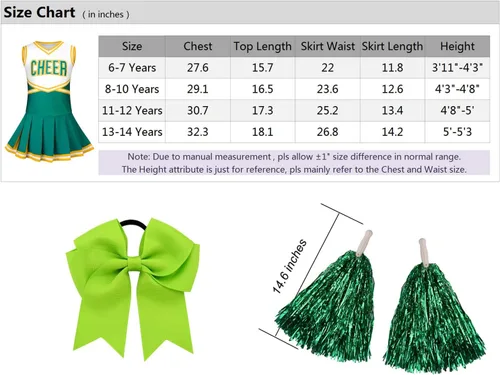Viewport: 500px width, 375px height.
Task: Click top length value '18.1'
Action: 263,132
